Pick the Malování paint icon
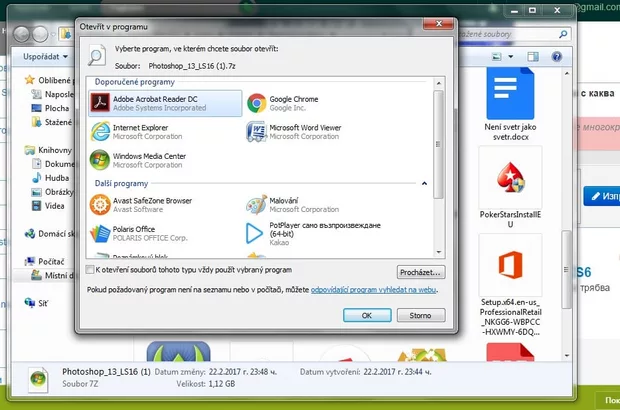The height and width of the screenshot is (410, 620). click(256, 205)
